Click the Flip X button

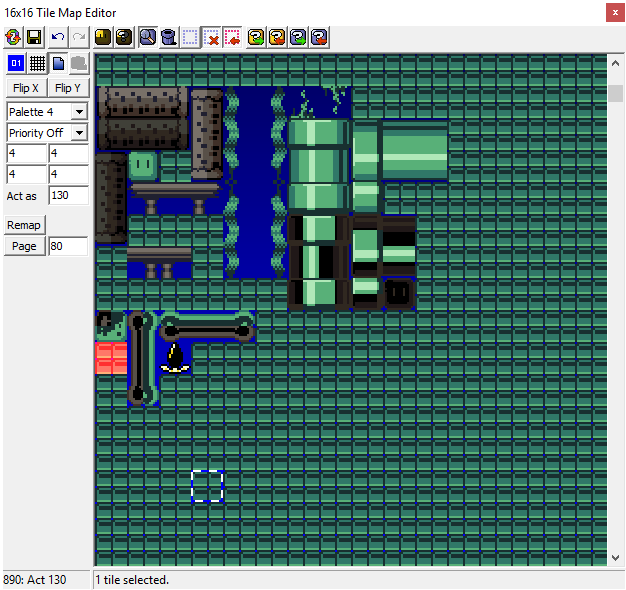26,88
